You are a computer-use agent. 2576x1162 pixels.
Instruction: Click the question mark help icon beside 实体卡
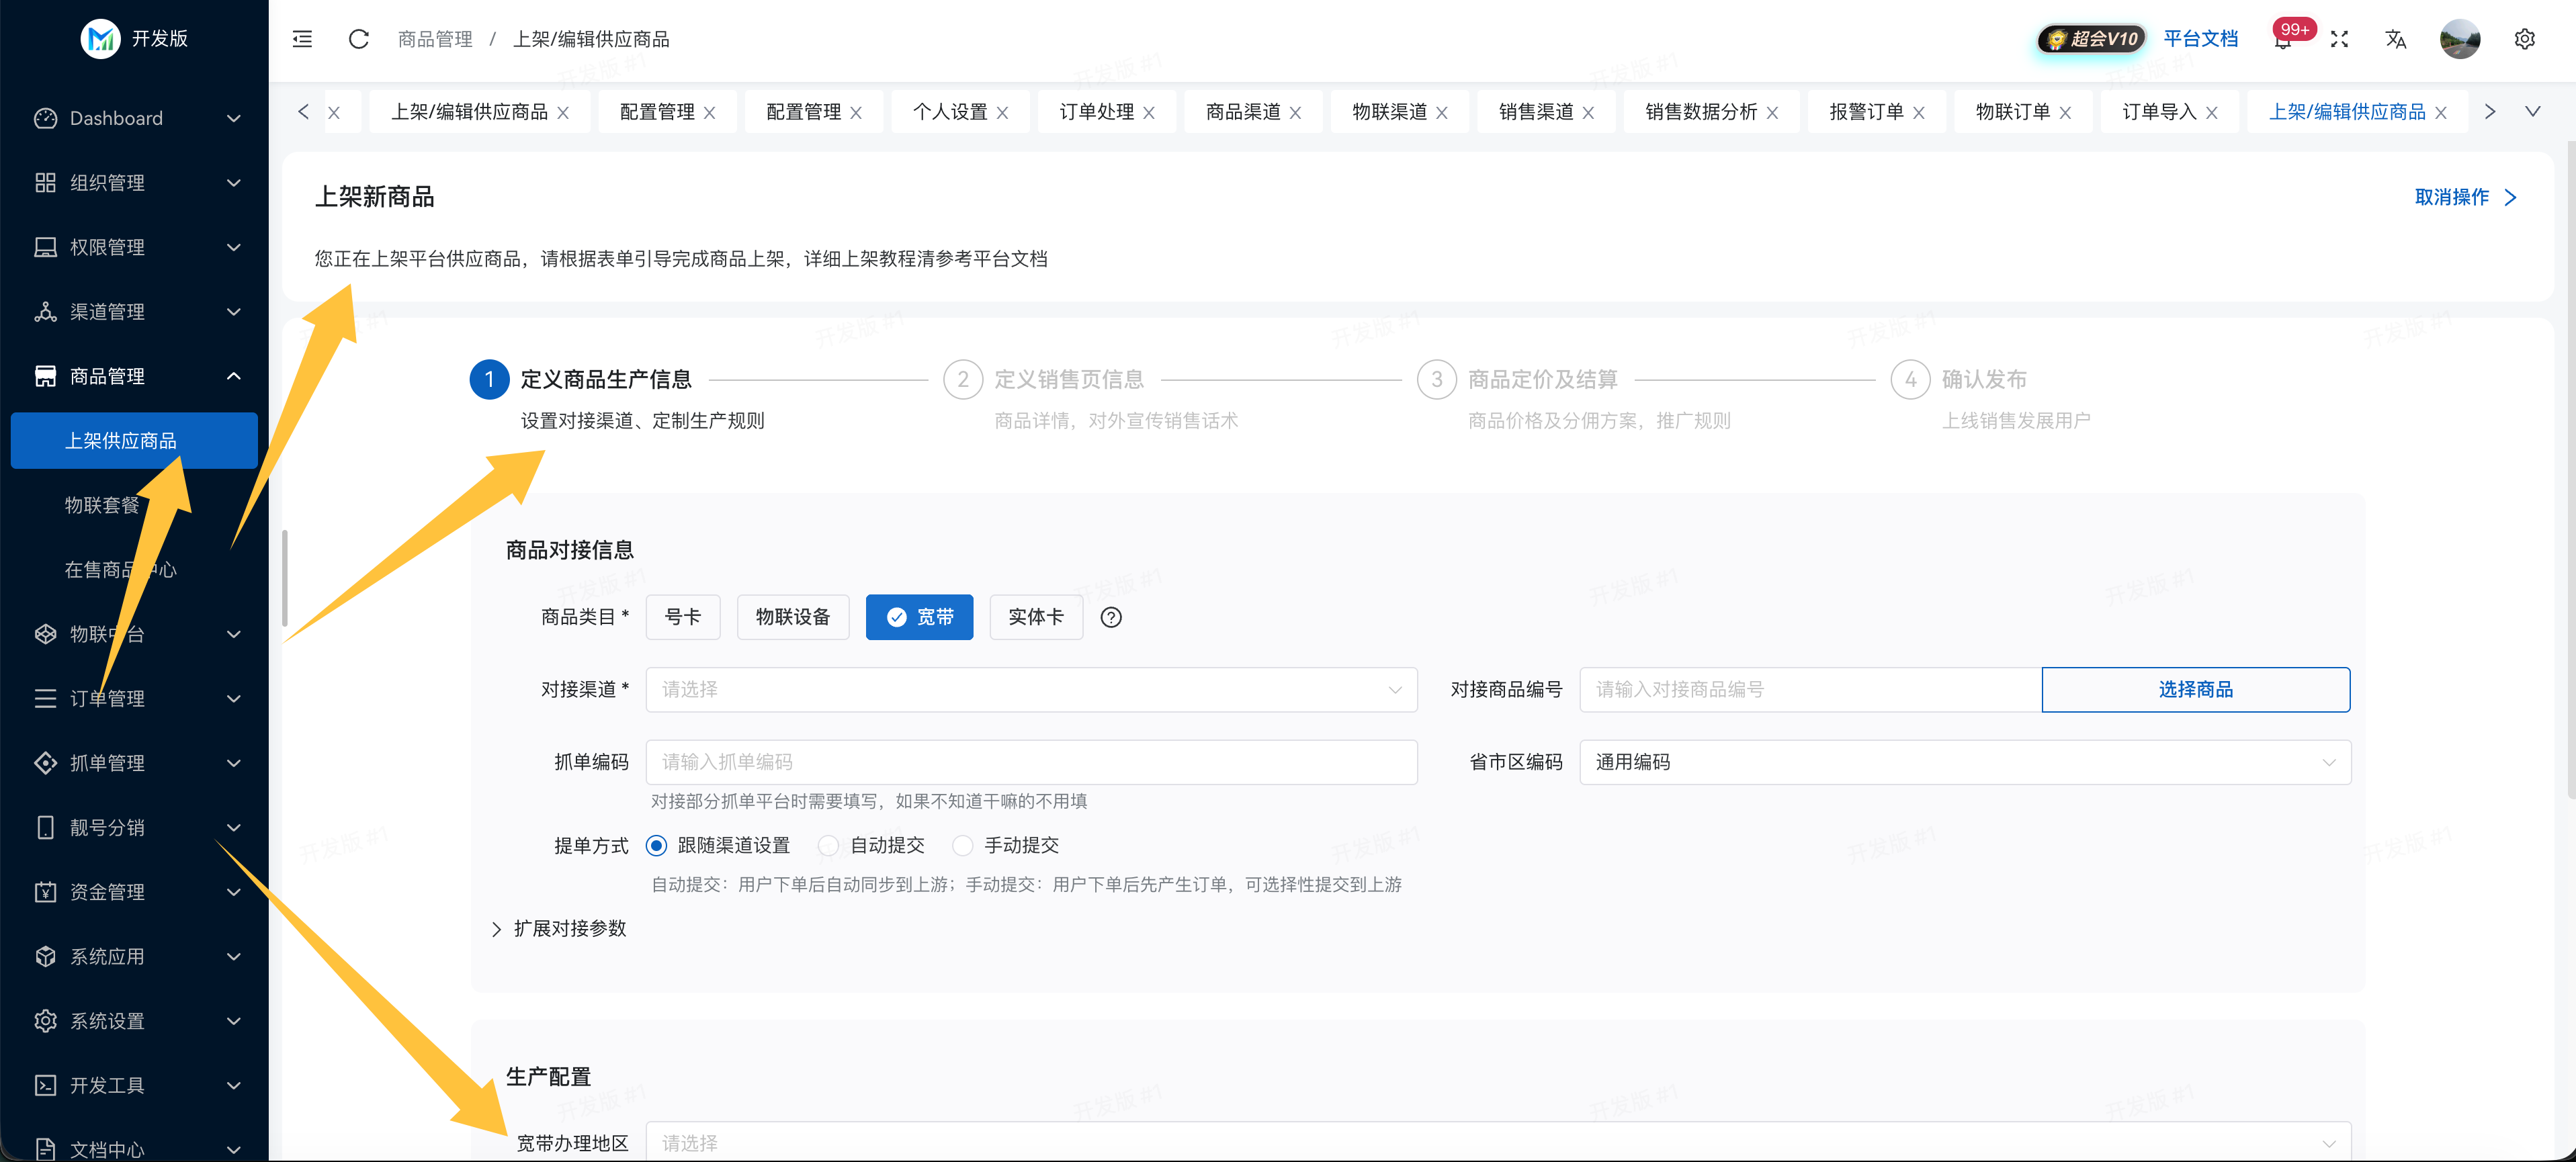coord(1110,617)
